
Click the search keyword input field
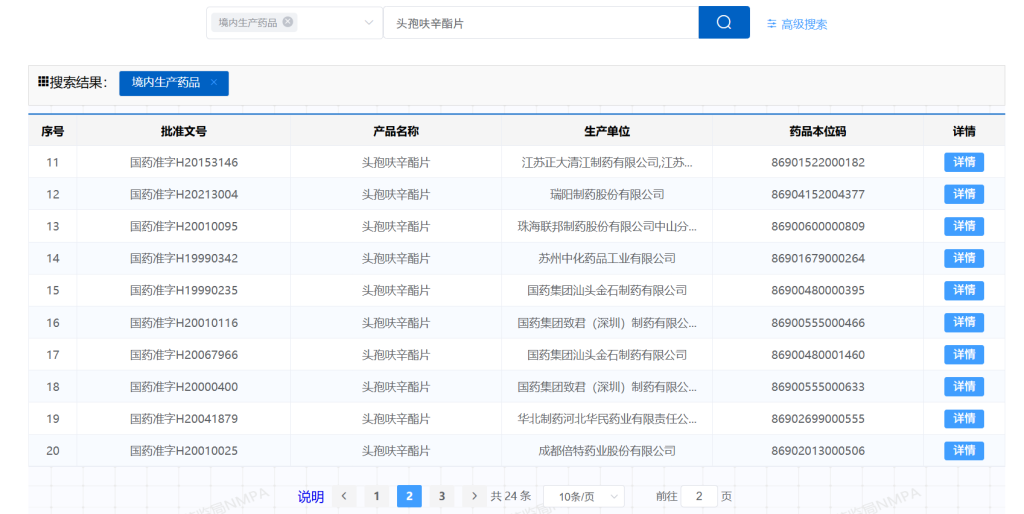(x=540, y=23)
